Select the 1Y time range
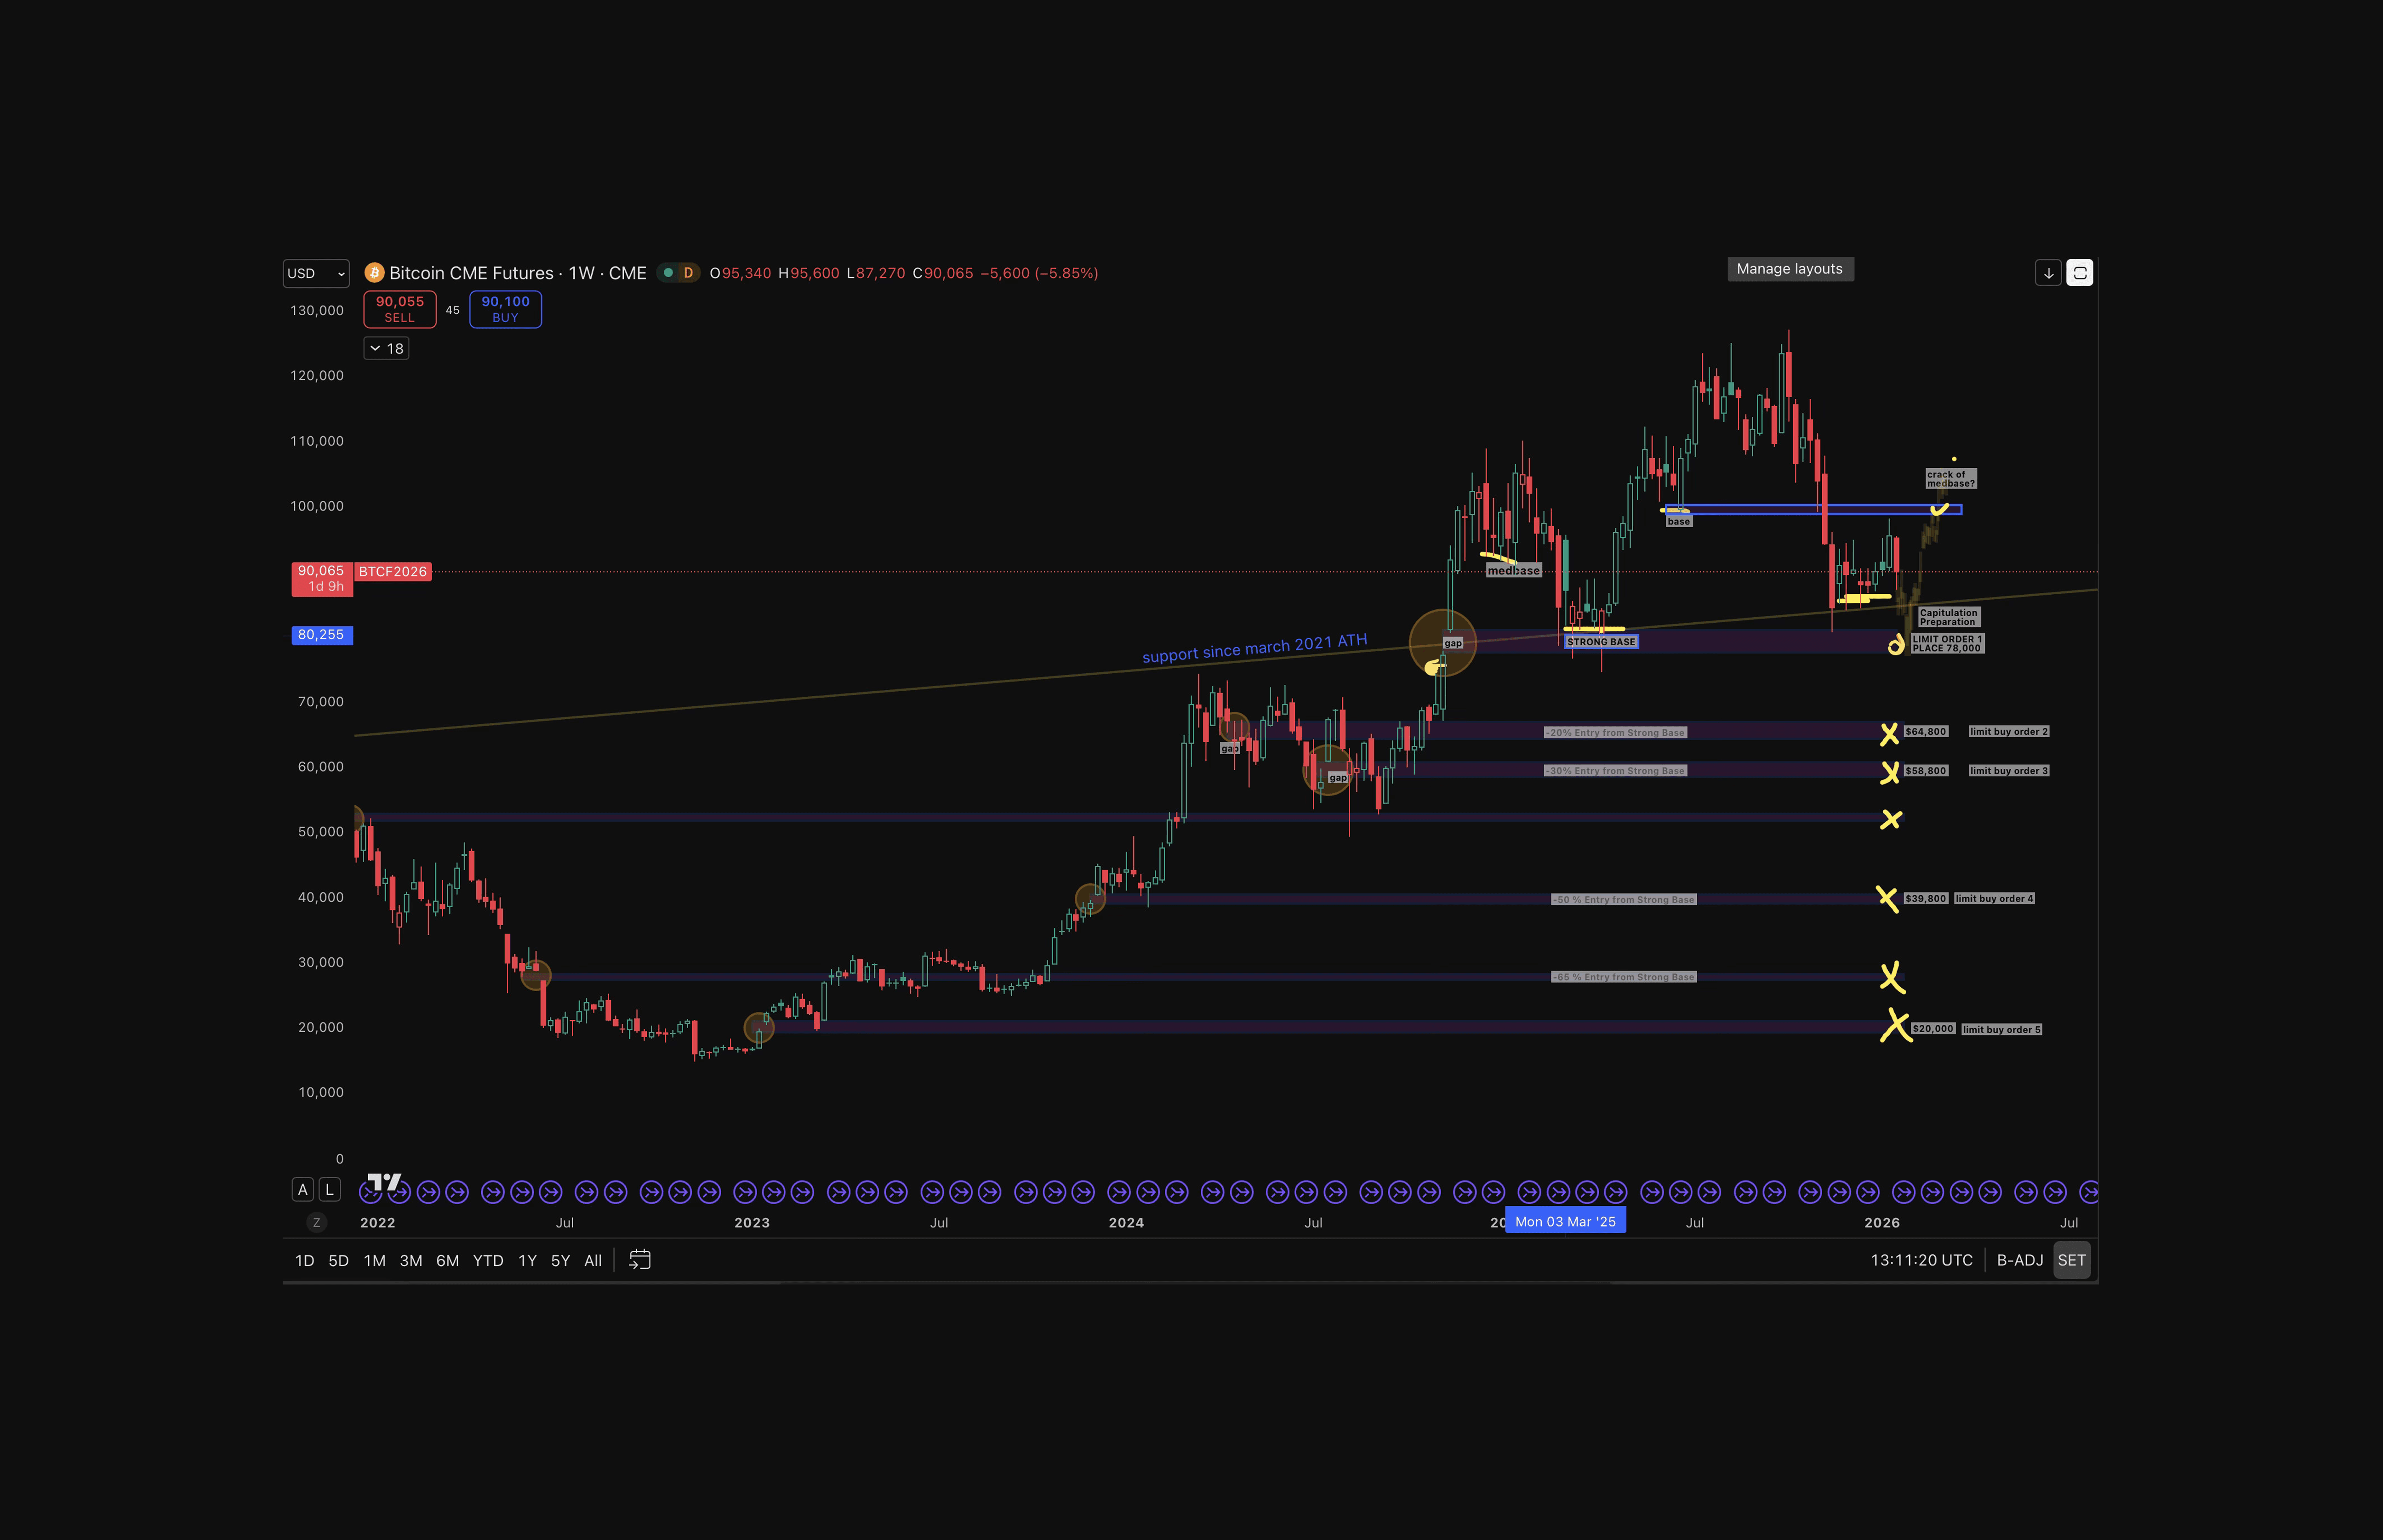Viewport: 2383px width, 1540px height. [x=527, y=1260]
